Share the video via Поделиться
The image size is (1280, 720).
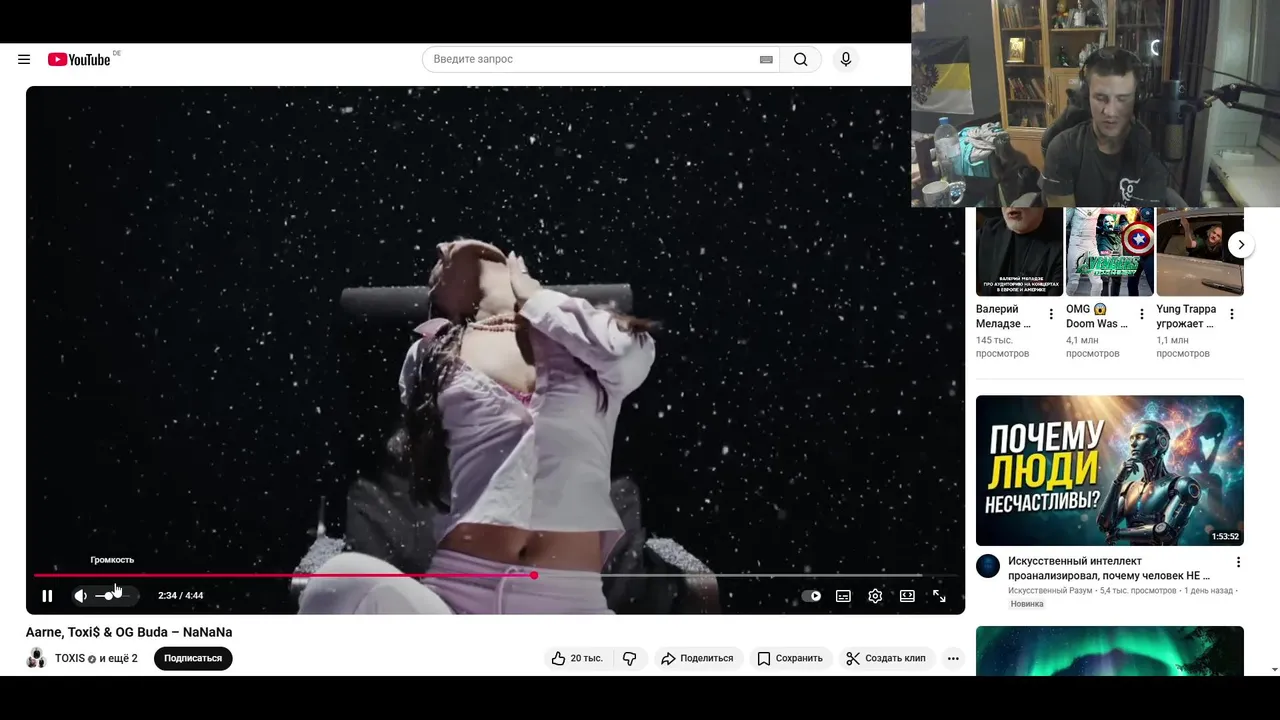tap(697, 658)
